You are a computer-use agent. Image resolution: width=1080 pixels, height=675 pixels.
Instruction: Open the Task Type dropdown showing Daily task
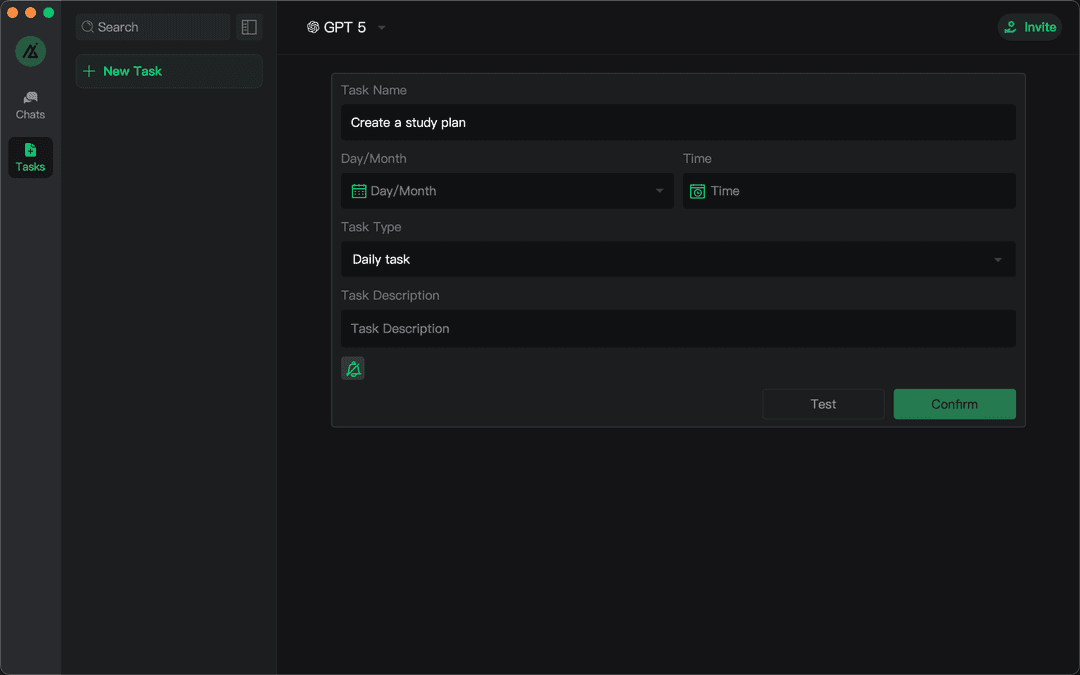[x=677, y=259]
